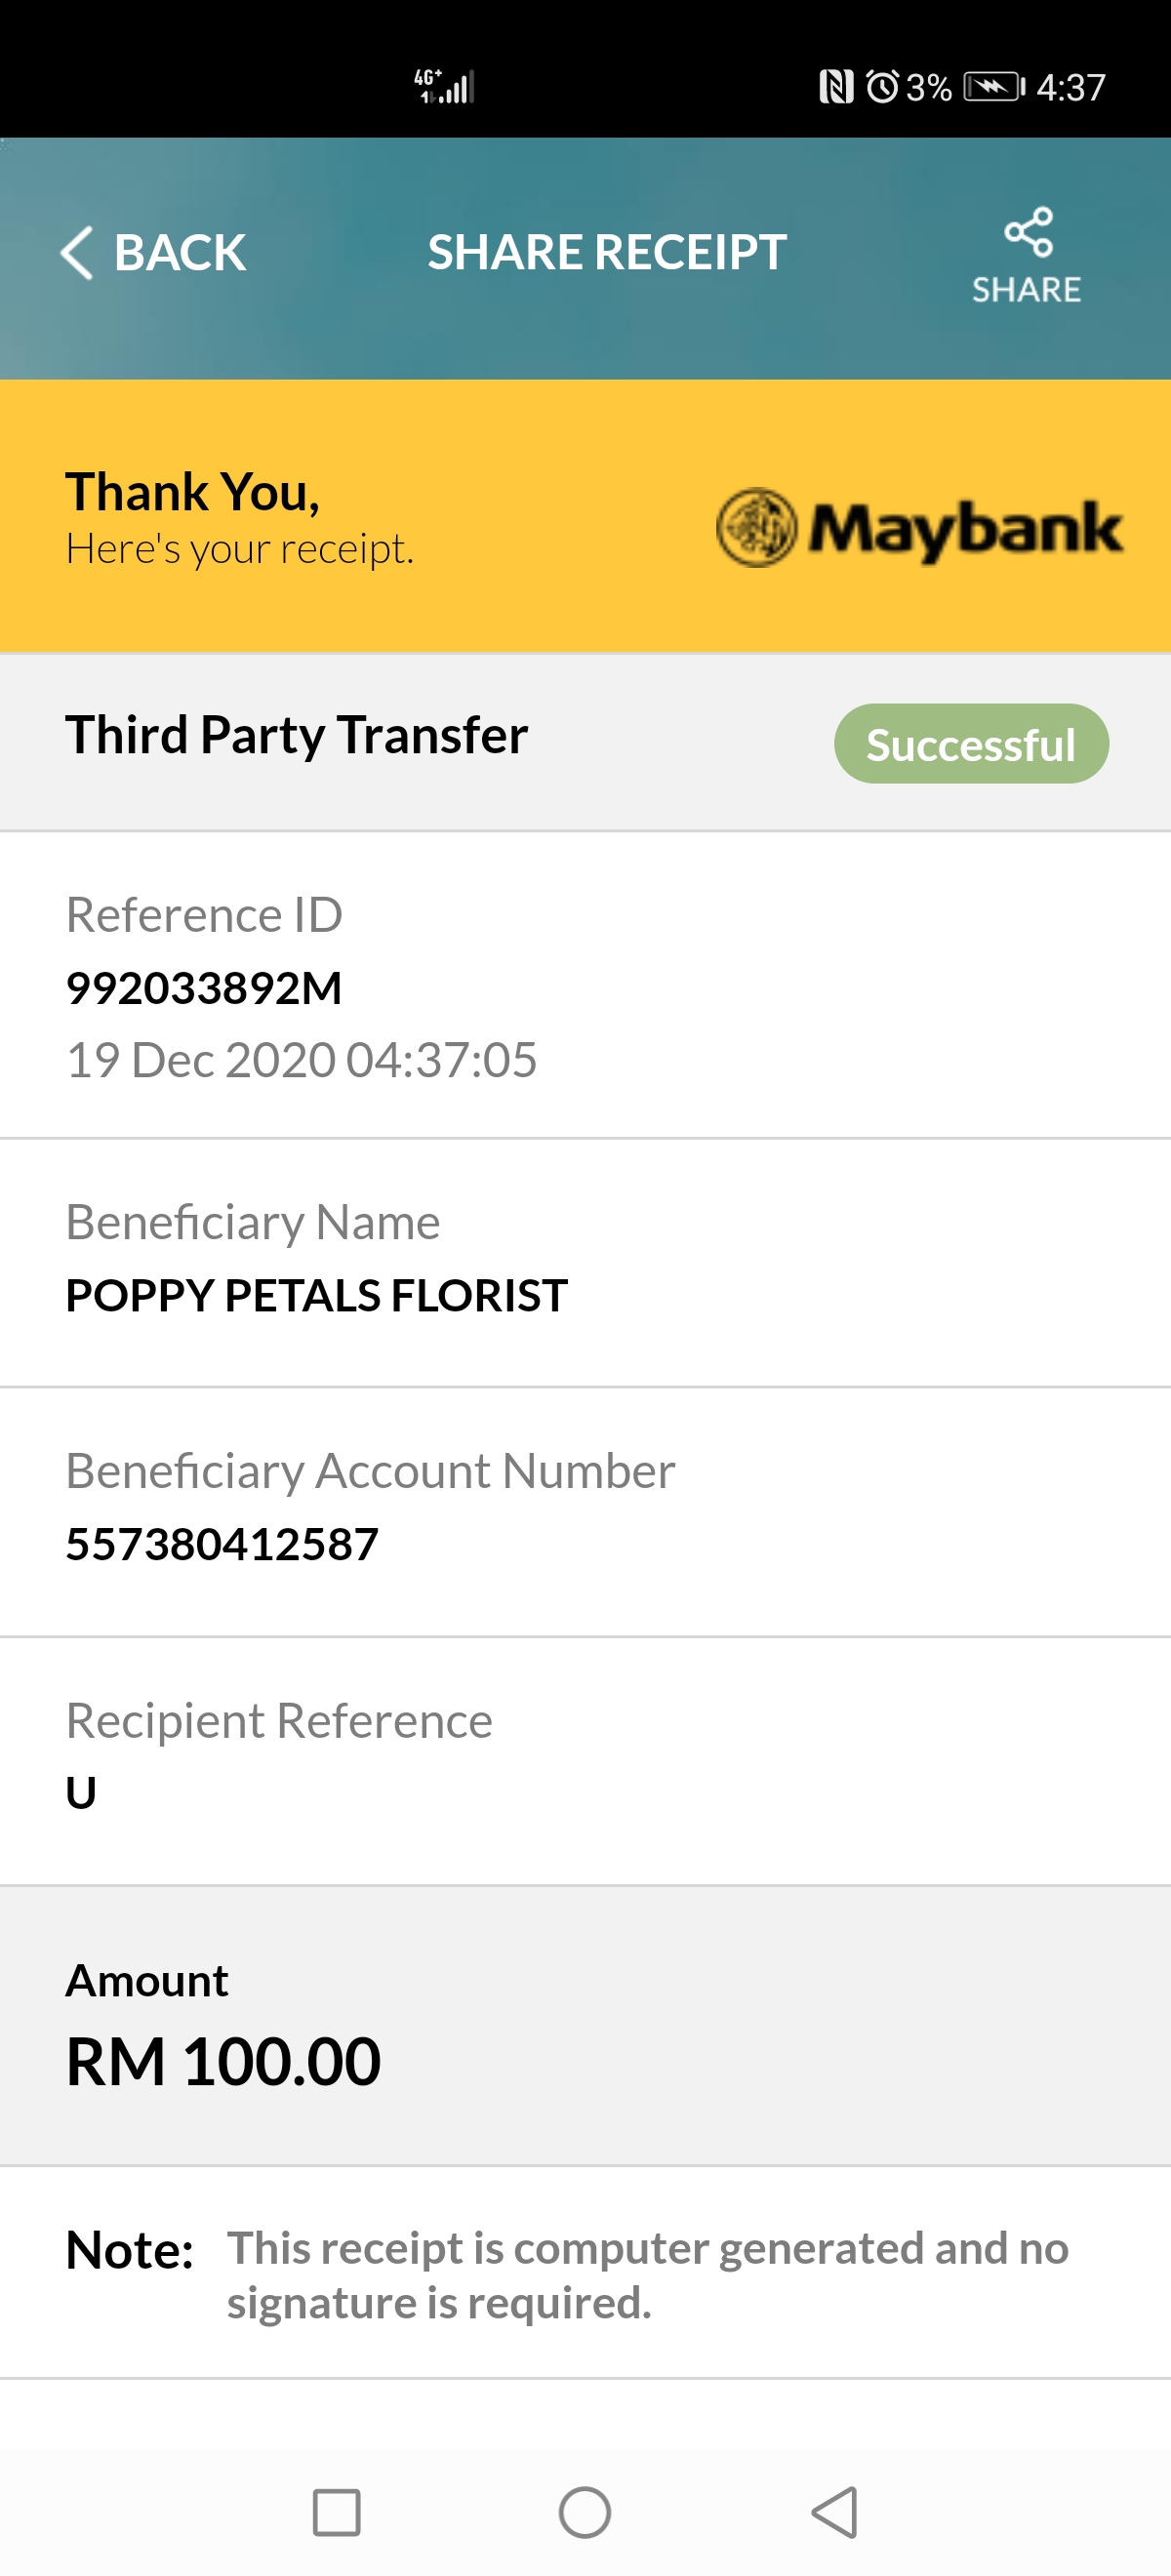Tap the Successful status badge
Image resolution: width=1171 pixels, height=2576 pixels.
[x=971, y=744]
